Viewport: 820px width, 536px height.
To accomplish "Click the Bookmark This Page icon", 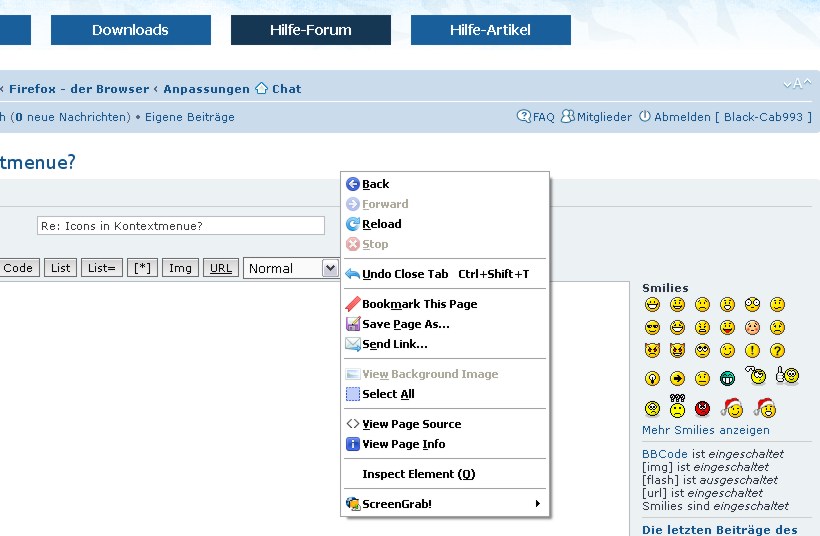I will coord(352,304).
